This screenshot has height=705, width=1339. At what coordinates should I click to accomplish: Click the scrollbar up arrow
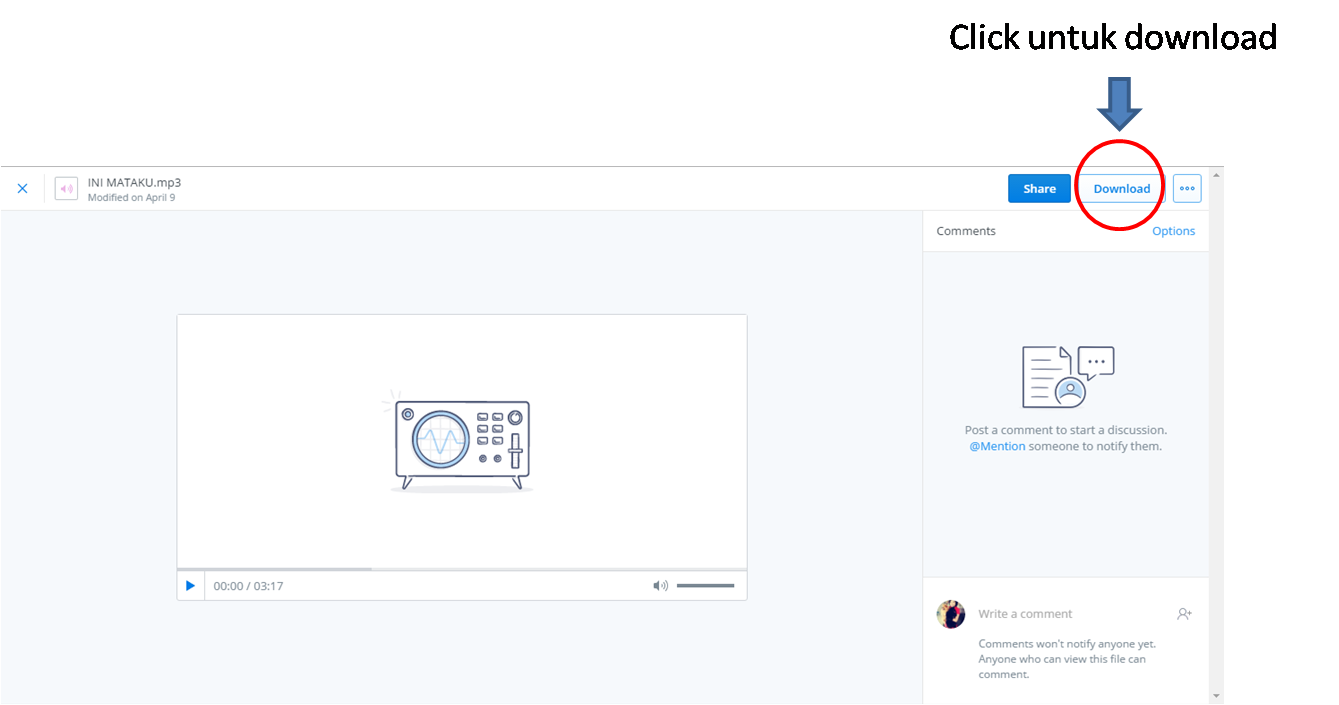pos(1216,175)
